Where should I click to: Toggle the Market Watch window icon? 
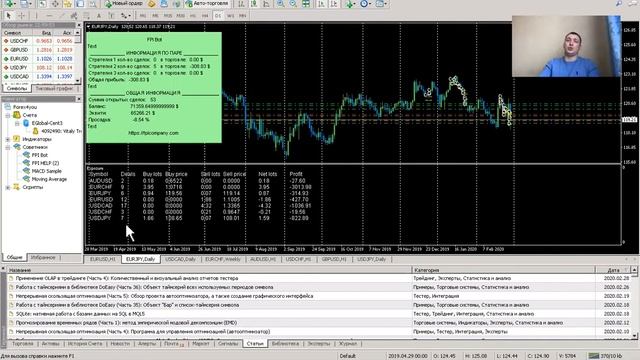pyautogui.click(x=42, y=4)
